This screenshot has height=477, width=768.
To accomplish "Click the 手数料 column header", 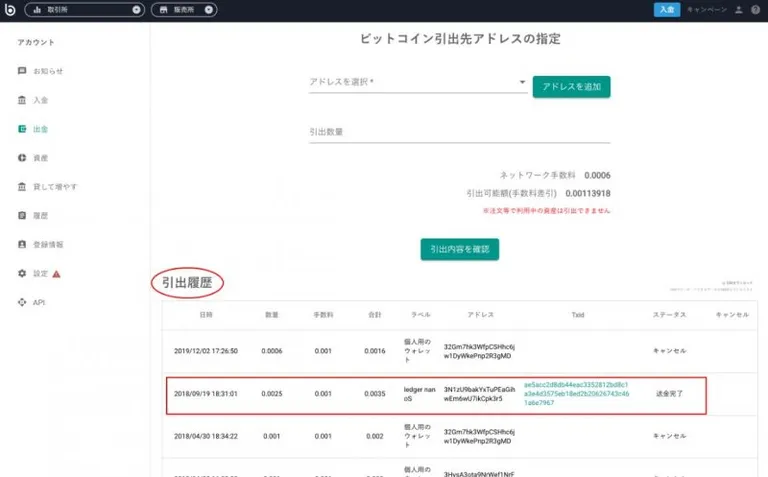I will tap(323, 315).
